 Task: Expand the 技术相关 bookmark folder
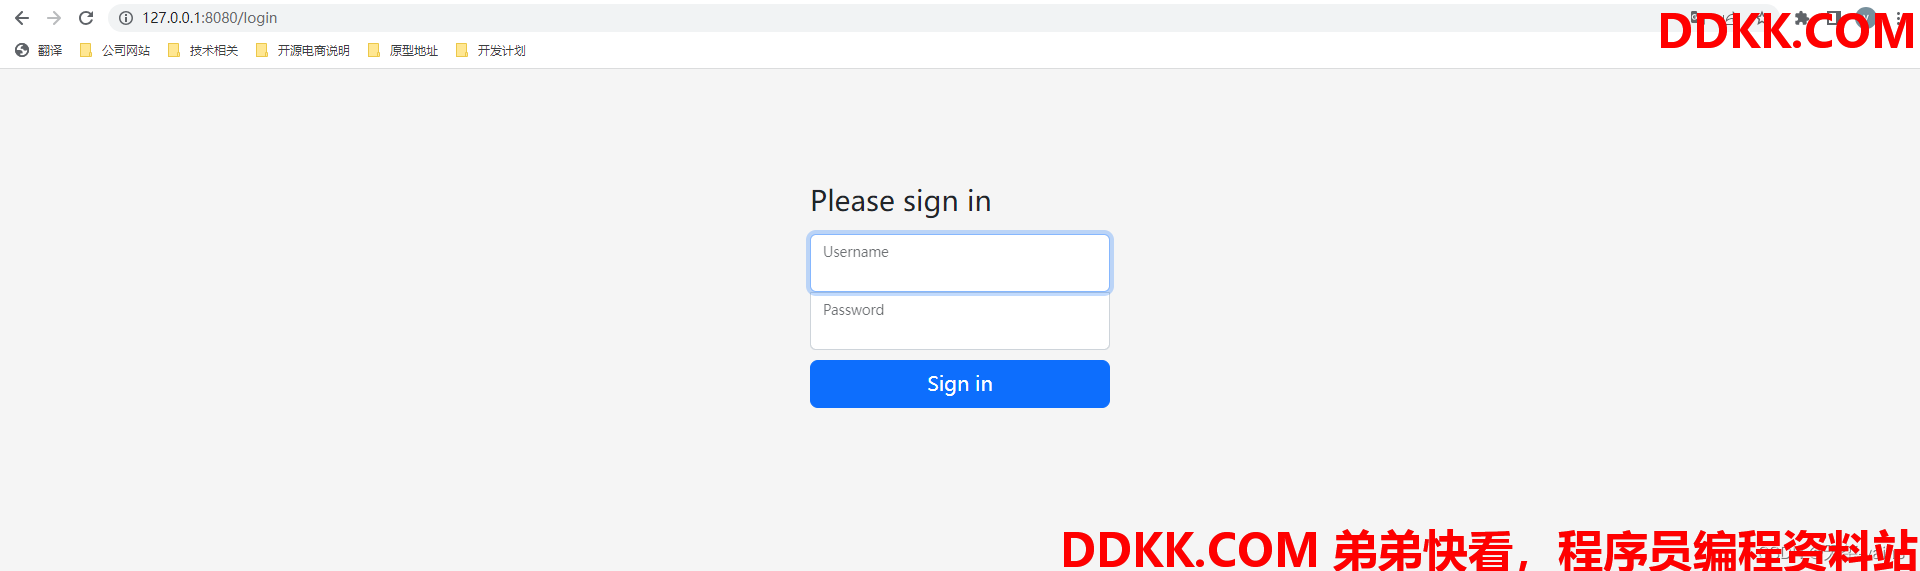(x=202, y=50)
